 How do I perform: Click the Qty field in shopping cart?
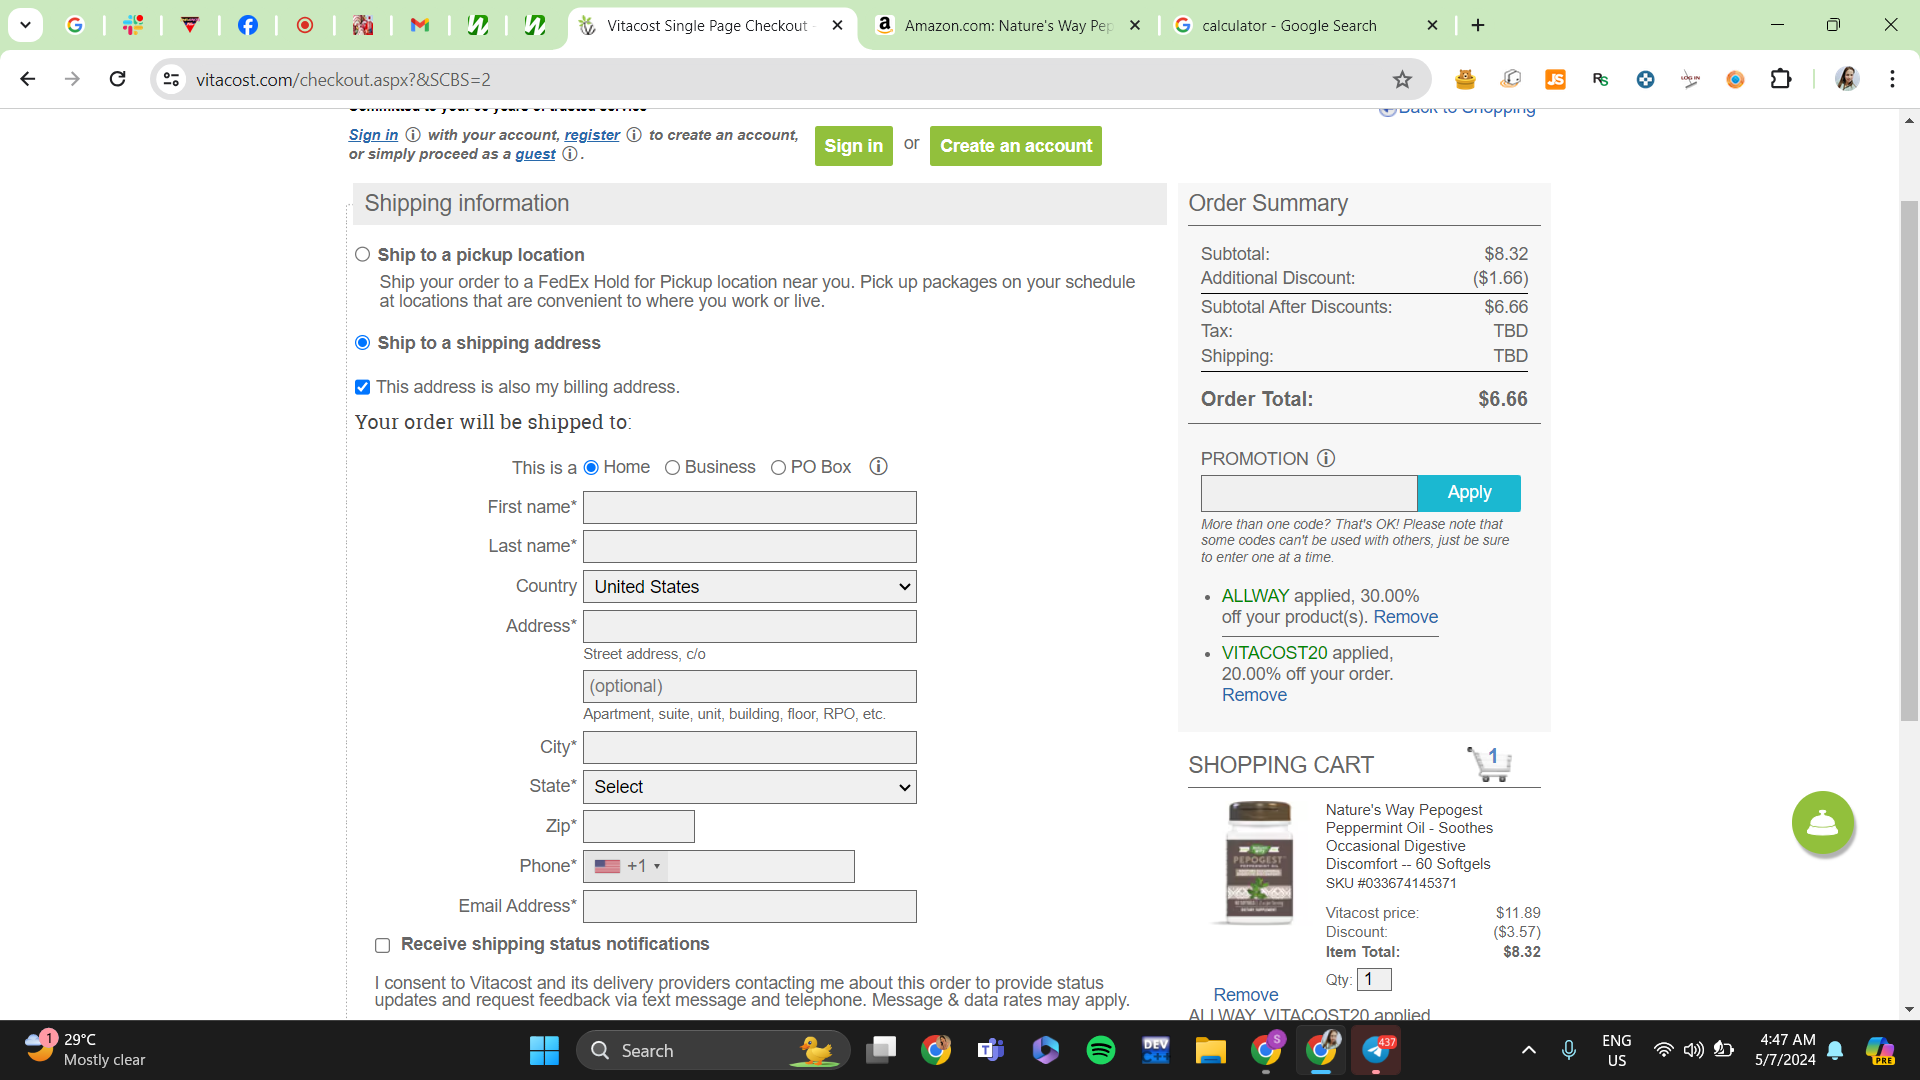coord(1374,980)
